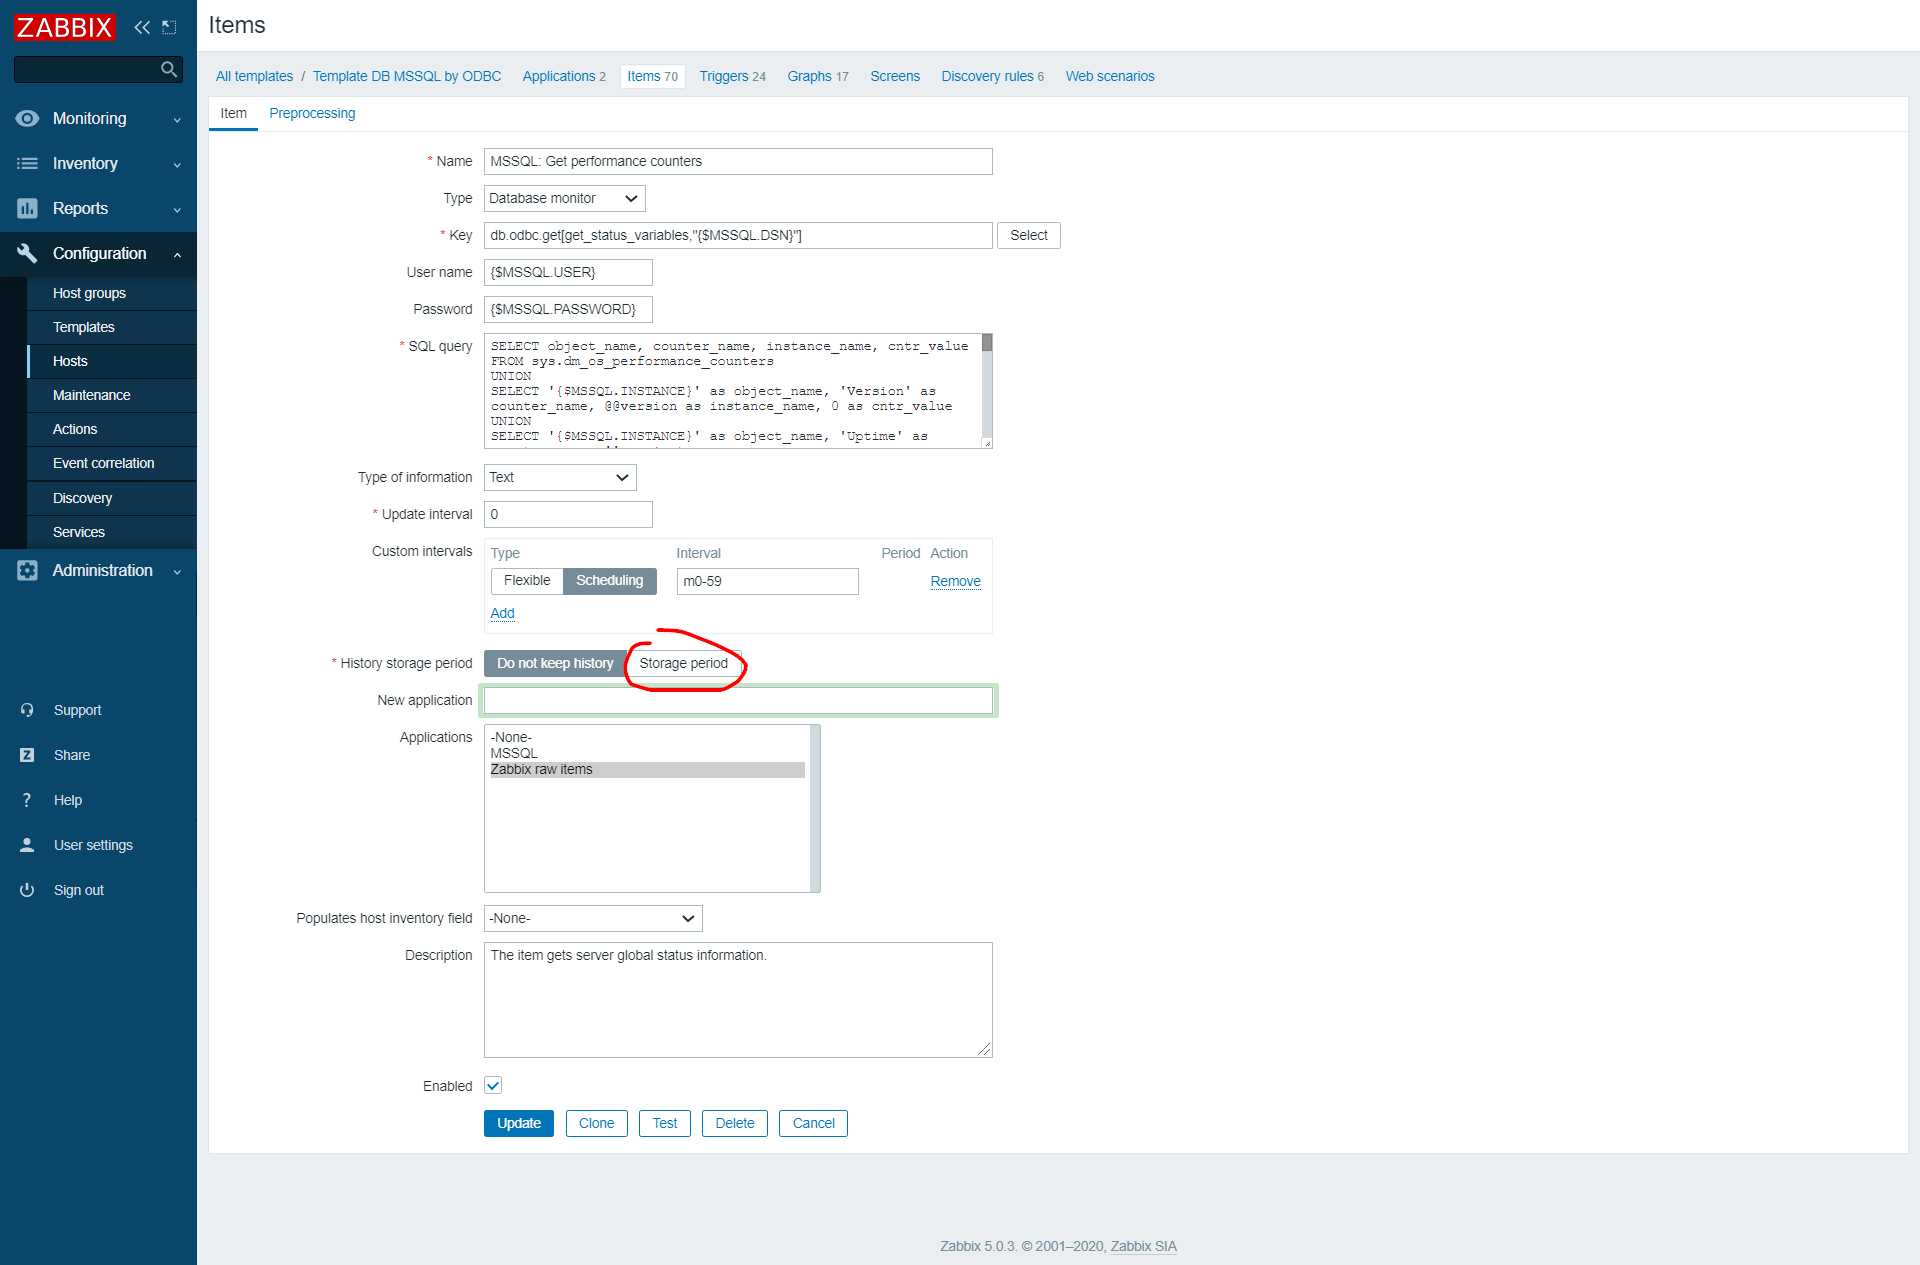Click the sidebar search magnifier icon
This screenshot has height=1265, width=1920.
click(x=169, y=69)
